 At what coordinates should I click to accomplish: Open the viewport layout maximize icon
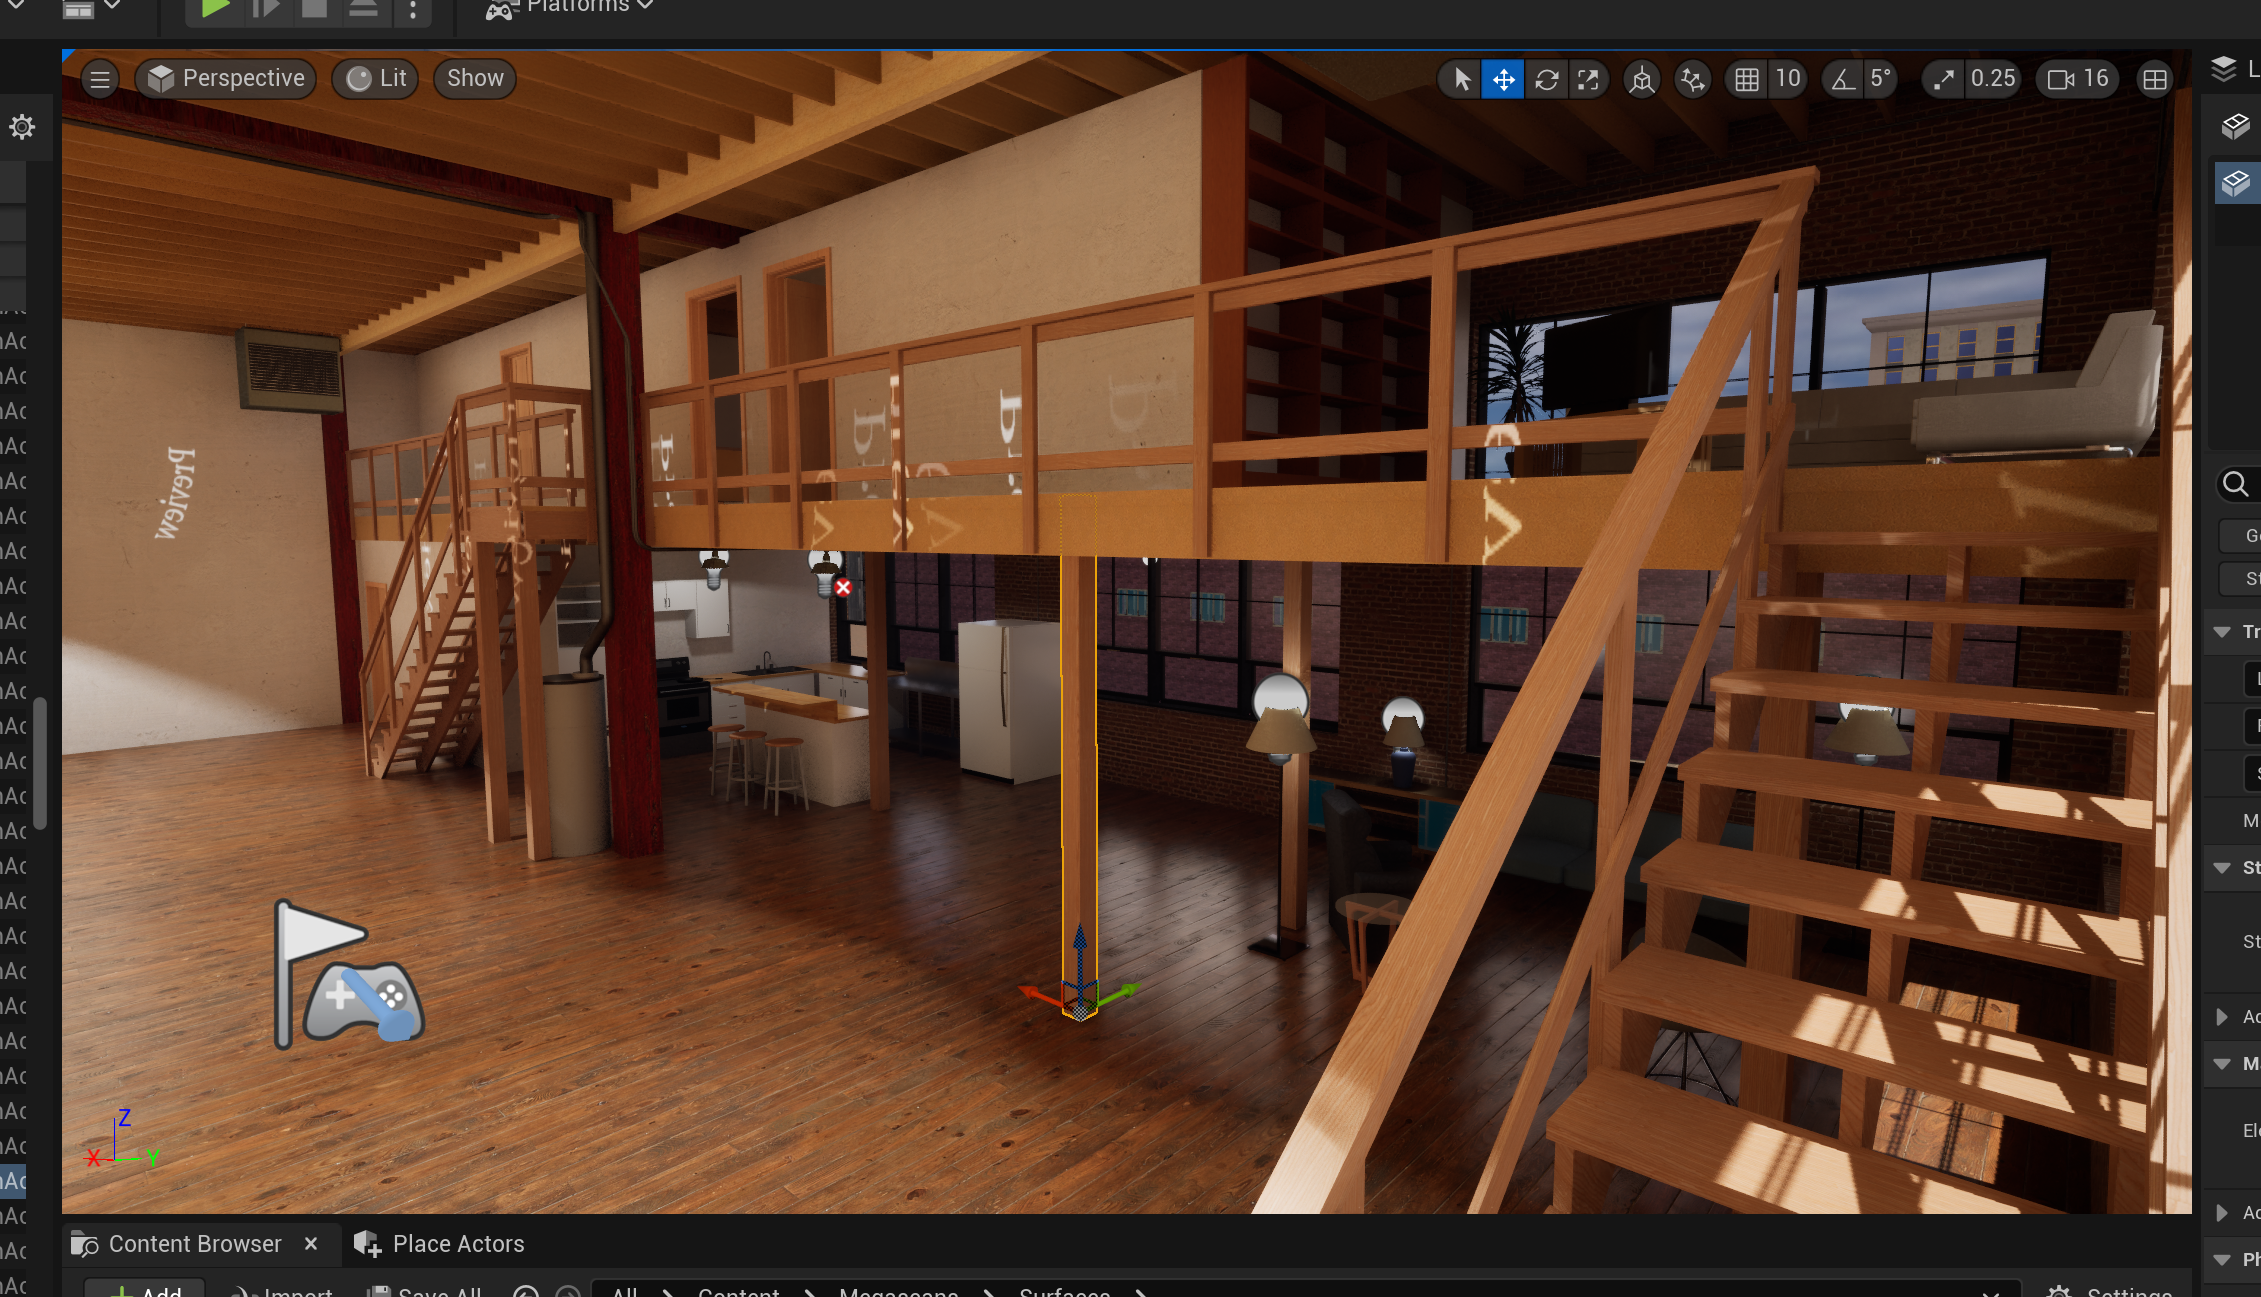pyautogui.click(x=2155, y=79)
